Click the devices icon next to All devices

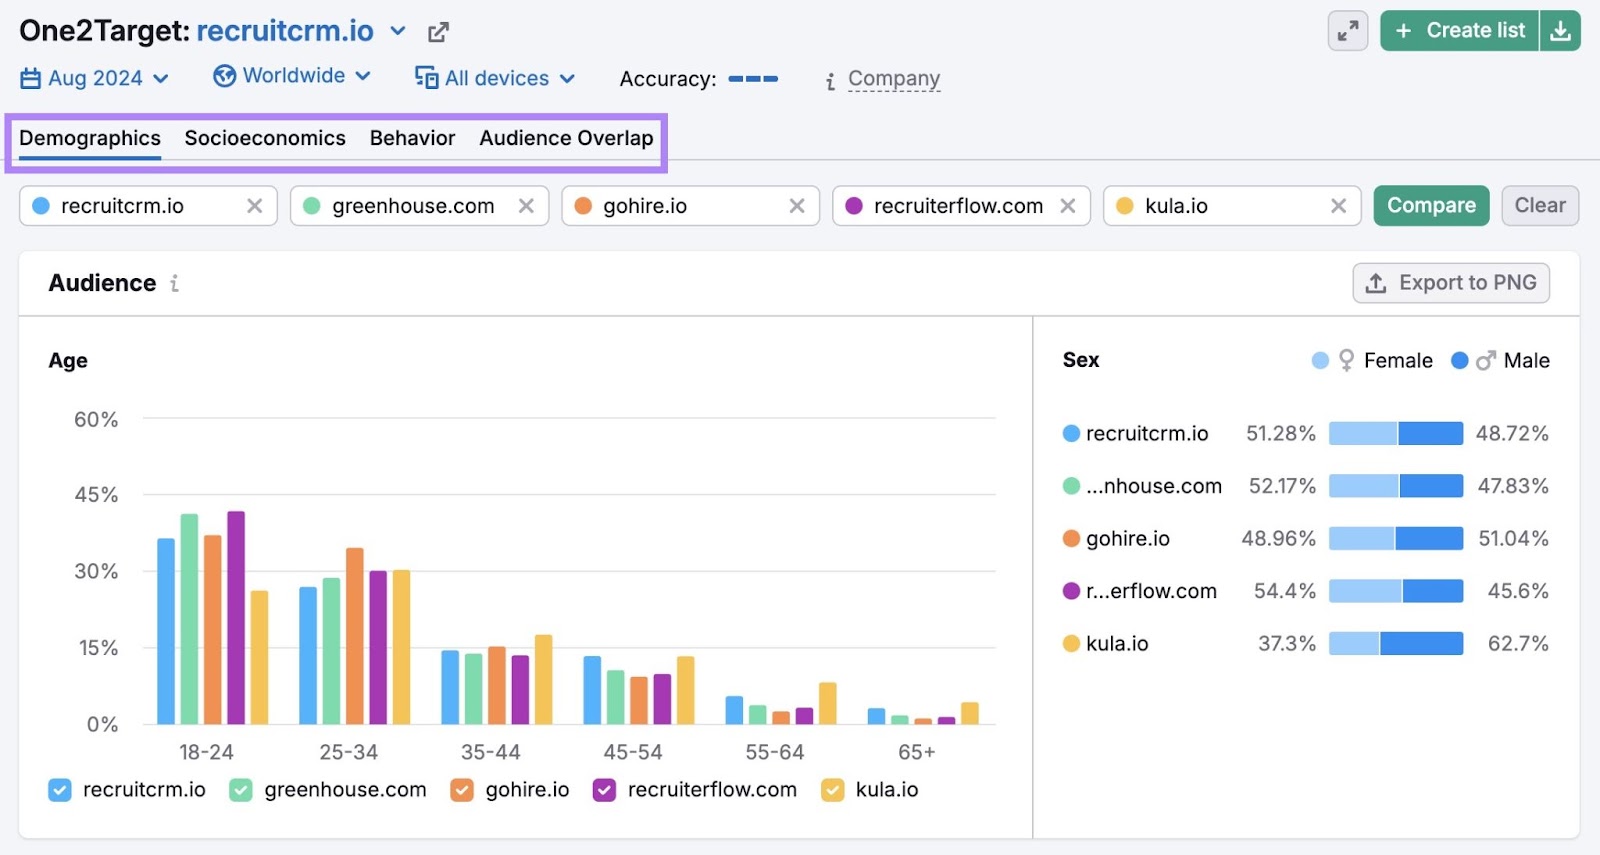click(427, 78)
